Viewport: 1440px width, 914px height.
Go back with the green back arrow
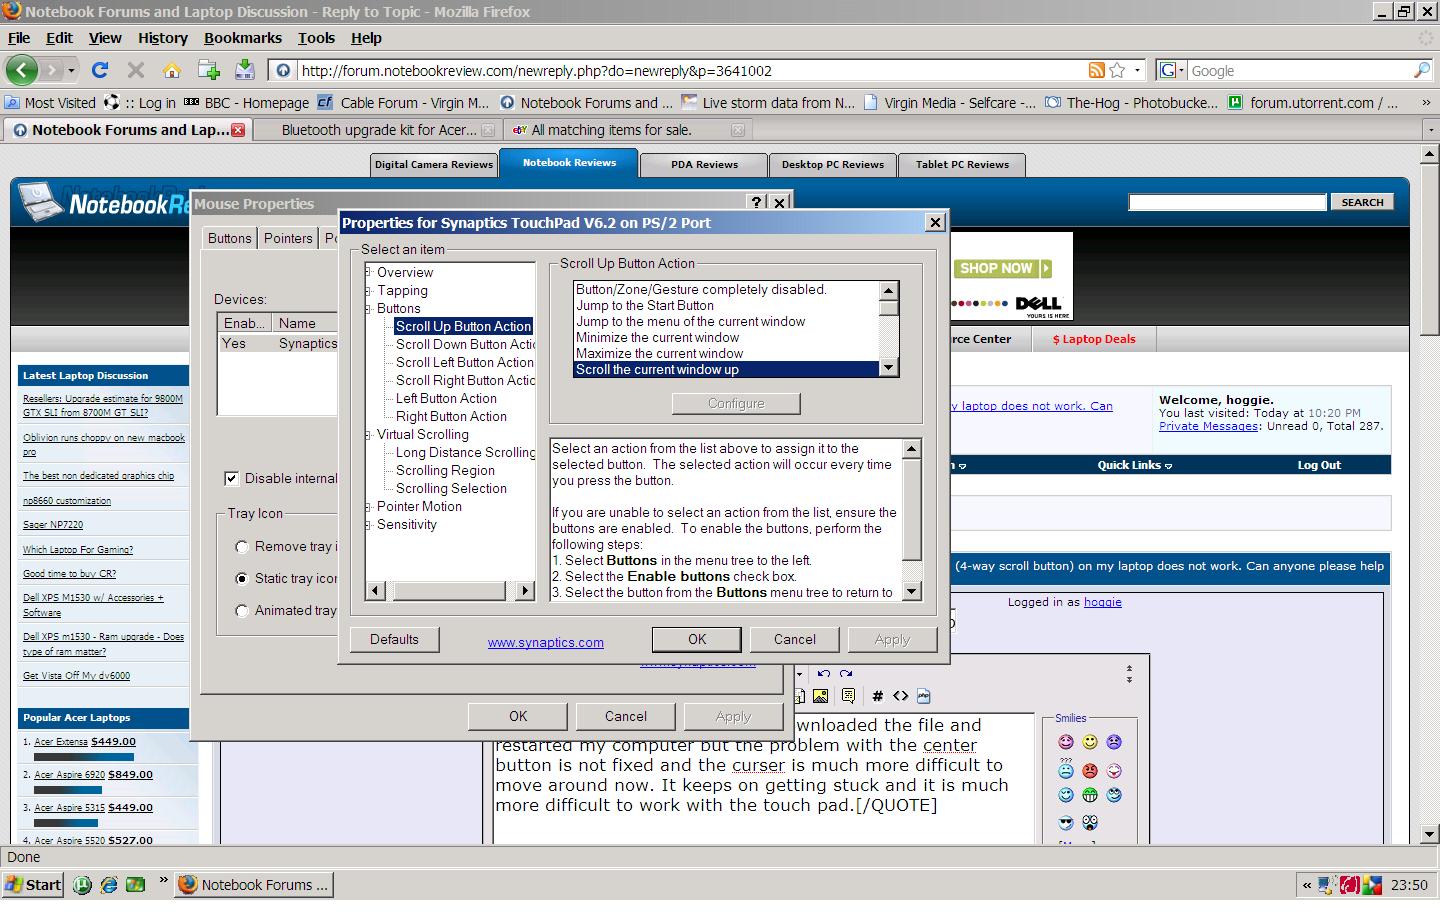point(22,70)
